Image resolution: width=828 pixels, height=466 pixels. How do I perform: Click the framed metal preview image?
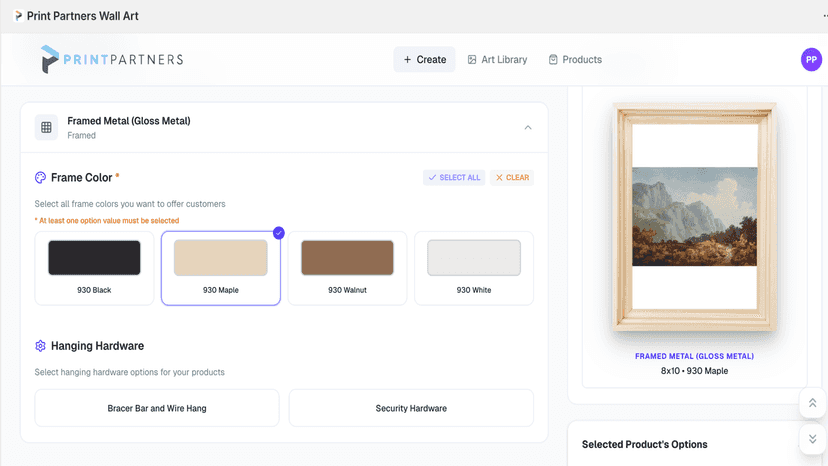tap(694, 217)
